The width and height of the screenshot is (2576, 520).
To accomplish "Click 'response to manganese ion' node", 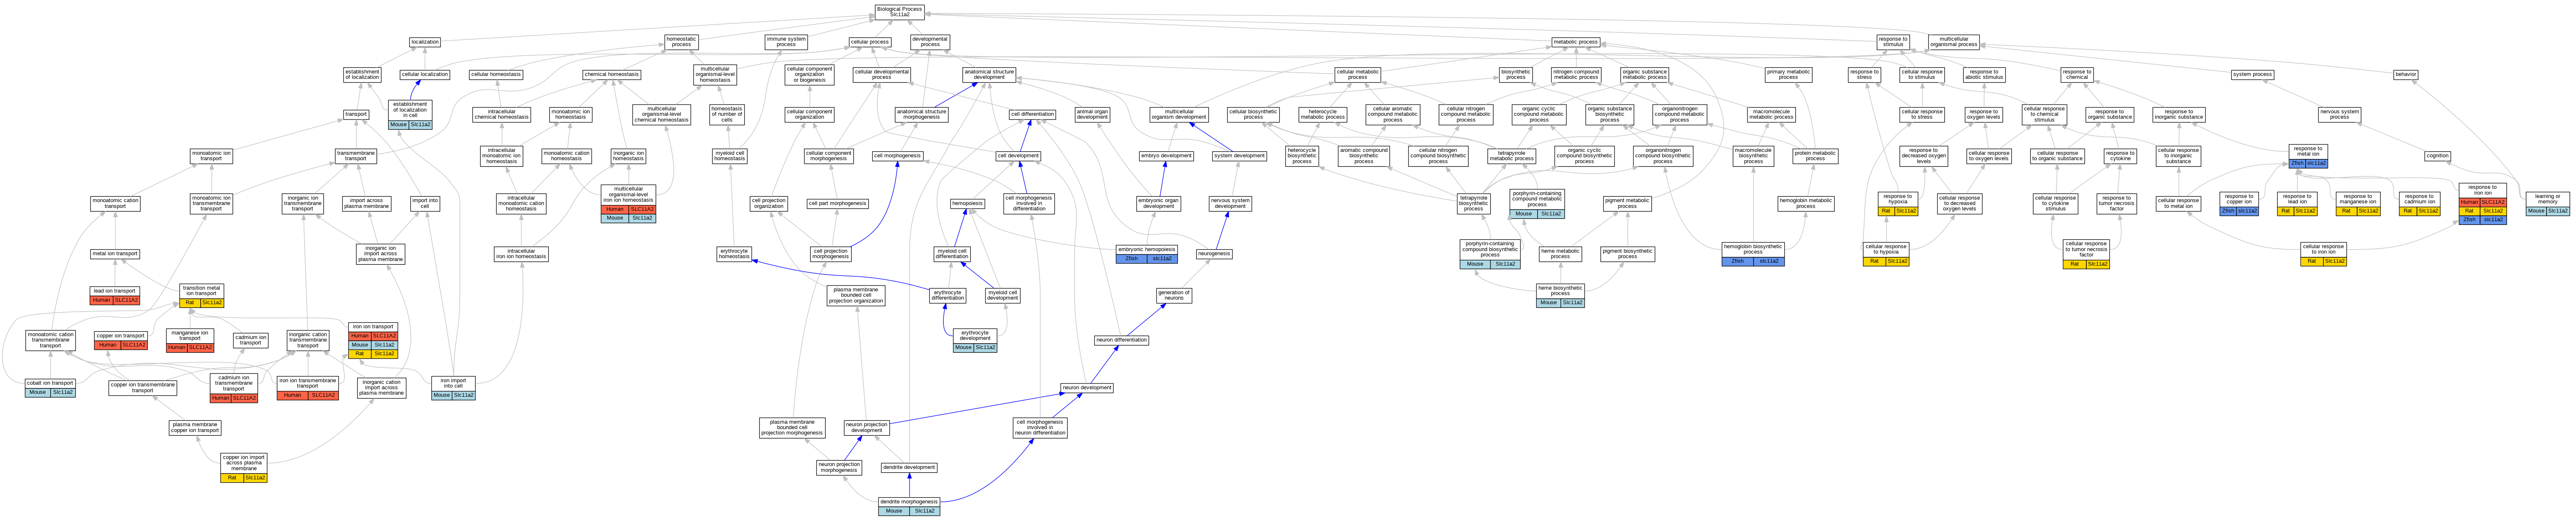I will pyautogui.click(x=2357, y=204).
